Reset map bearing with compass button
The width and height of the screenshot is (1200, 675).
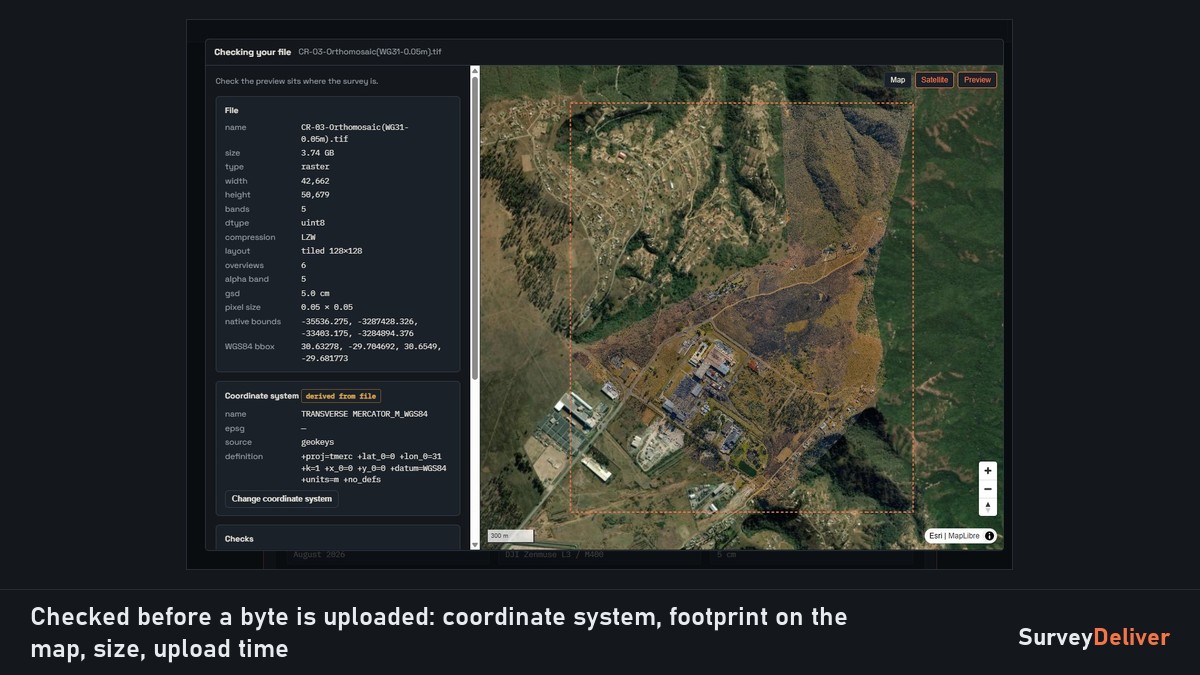(988, 507)
